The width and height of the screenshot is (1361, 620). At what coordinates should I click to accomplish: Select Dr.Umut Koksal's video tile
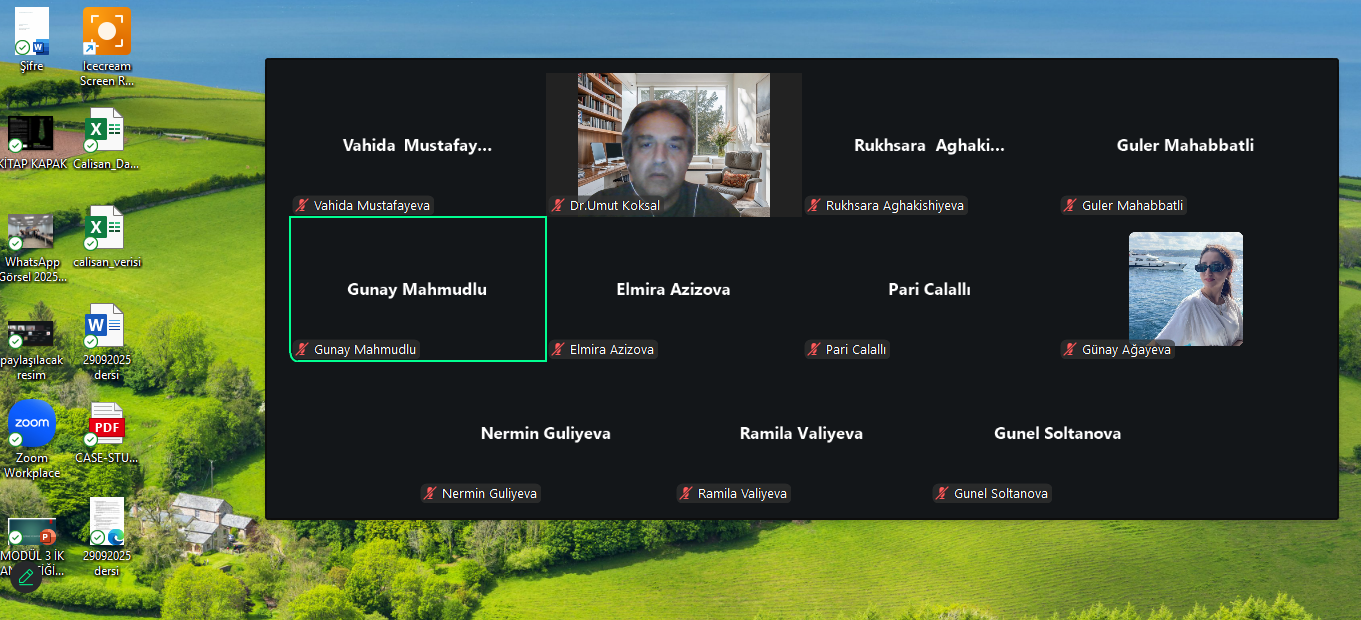674,144
